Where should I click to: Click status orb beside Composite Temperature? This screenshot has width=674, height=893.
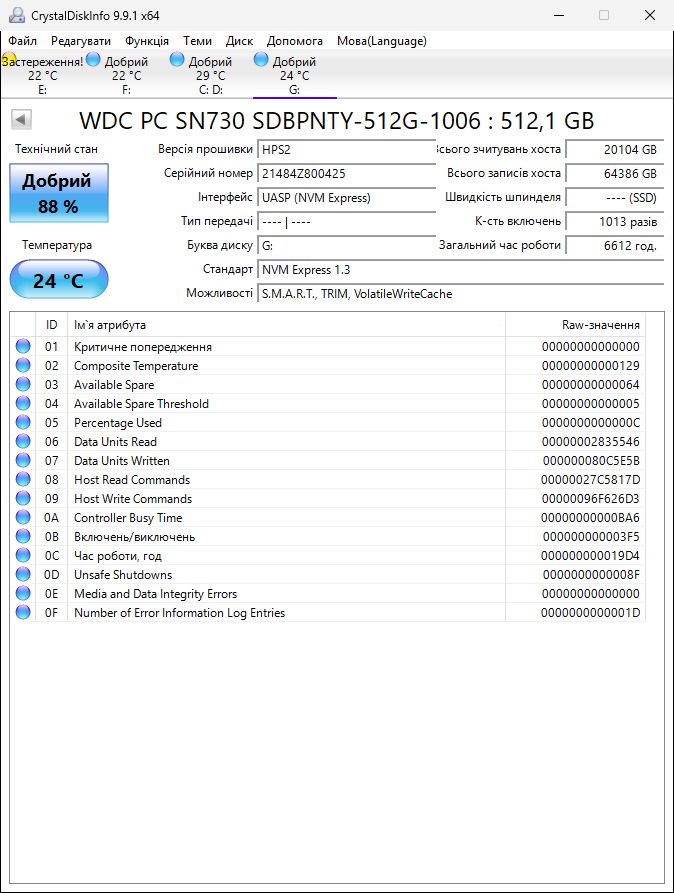[x=23, y=365]
